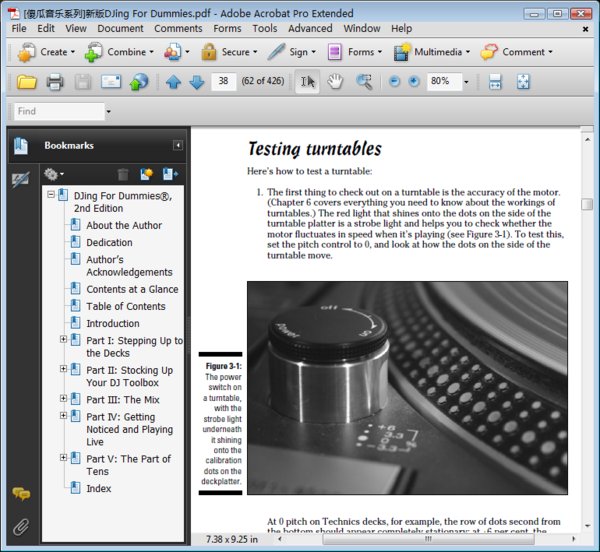
Task: Select the Hand tool
Action: pyautogui.click(x=335, y=81)
